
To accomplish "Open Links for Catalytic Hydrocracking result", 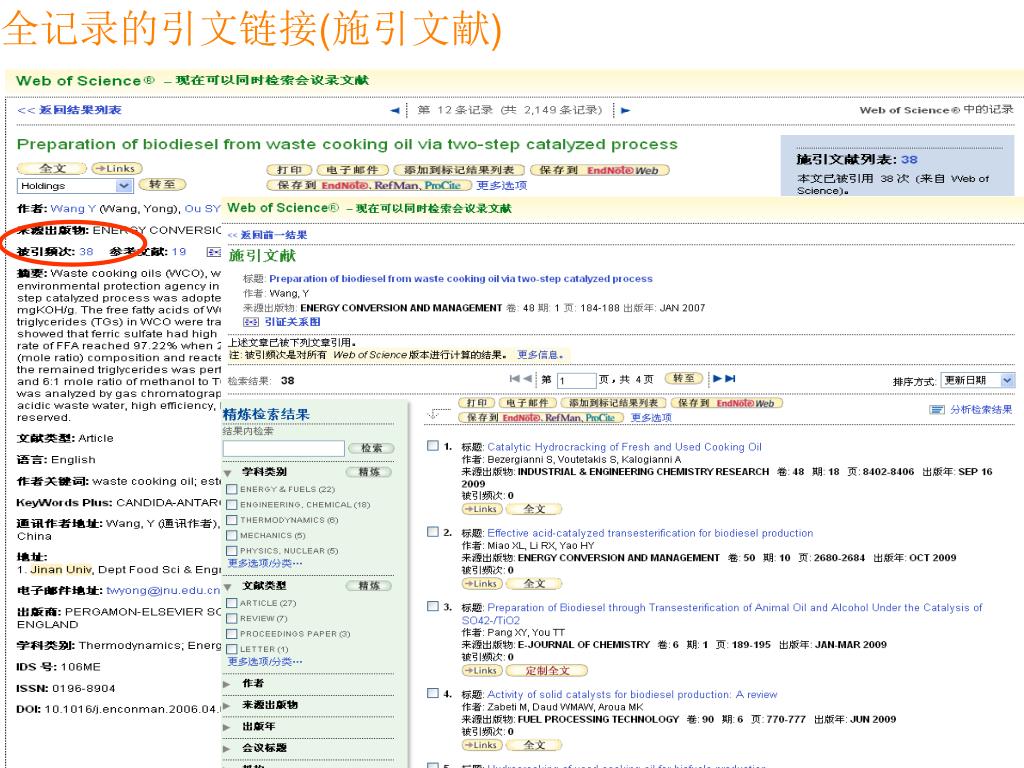I will pos(482,509).
